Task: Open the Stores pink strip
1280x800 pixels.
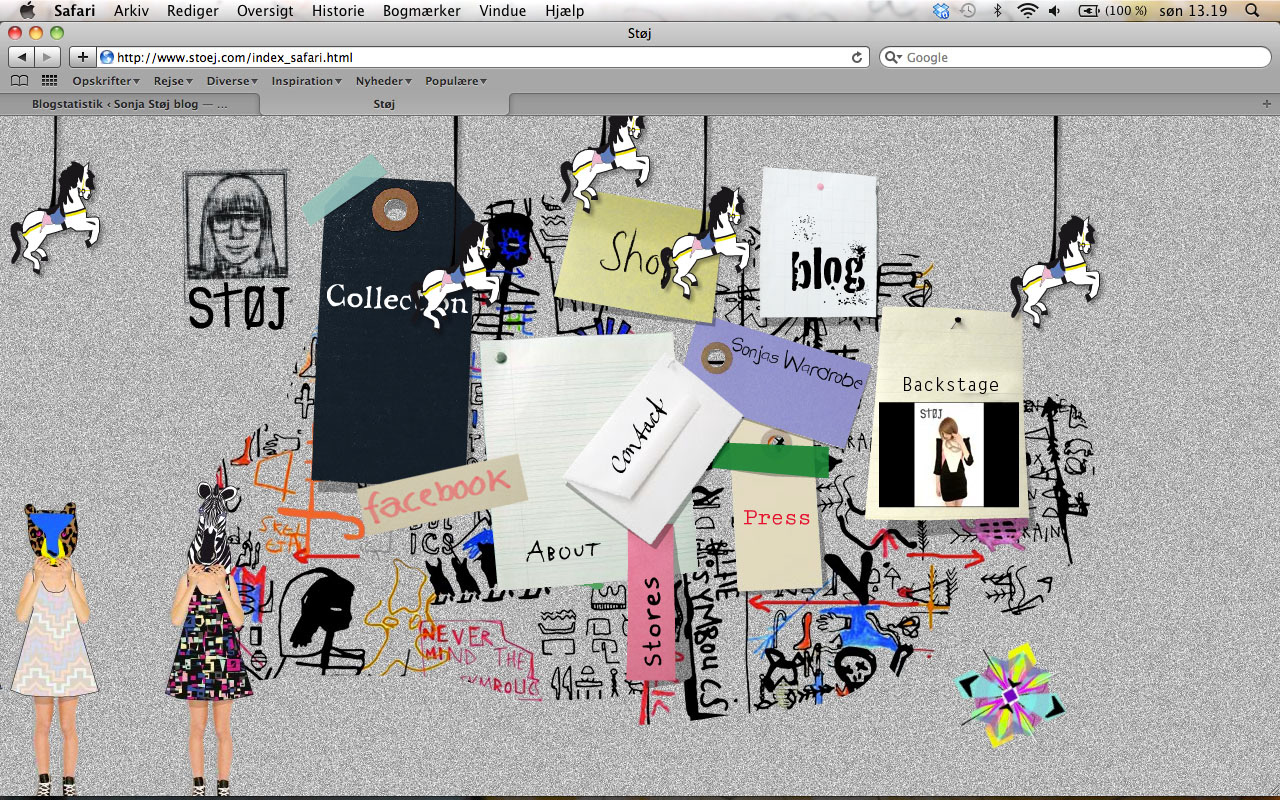Action: click(651, 605)
